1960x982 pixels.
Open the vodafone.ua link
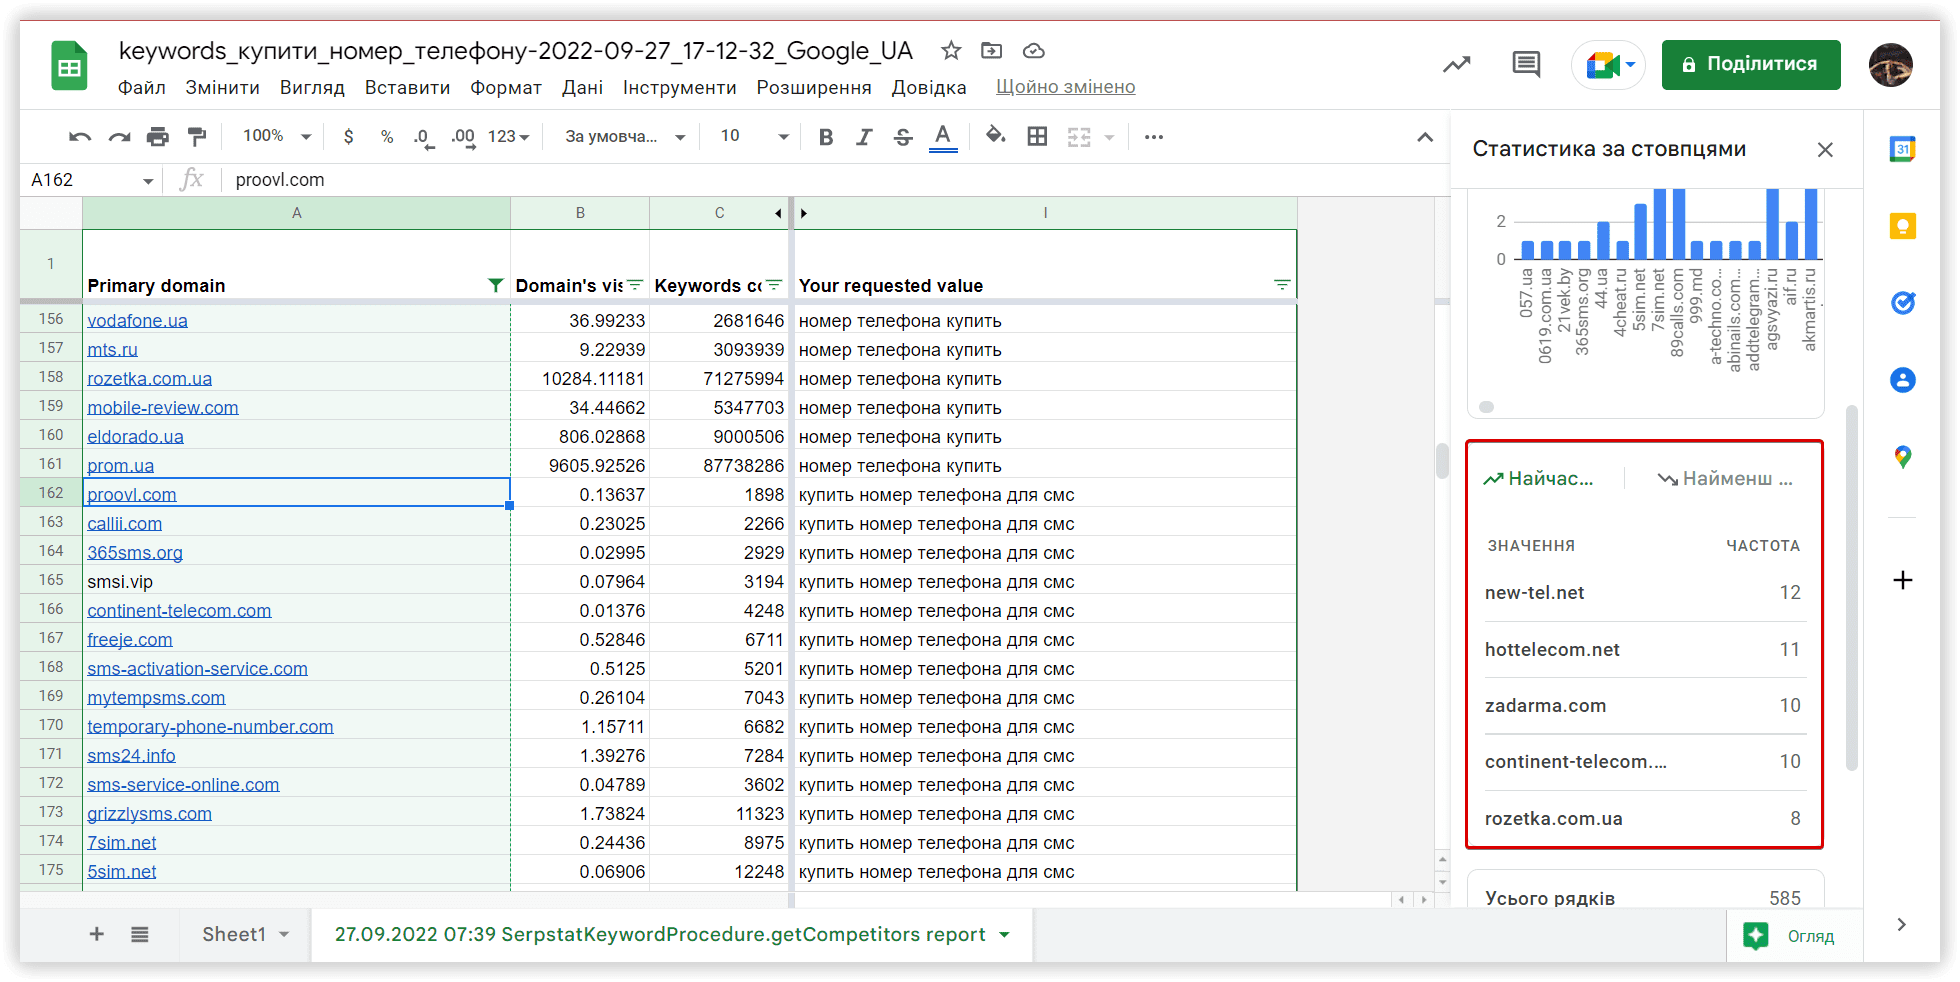[x=137, y=321]
